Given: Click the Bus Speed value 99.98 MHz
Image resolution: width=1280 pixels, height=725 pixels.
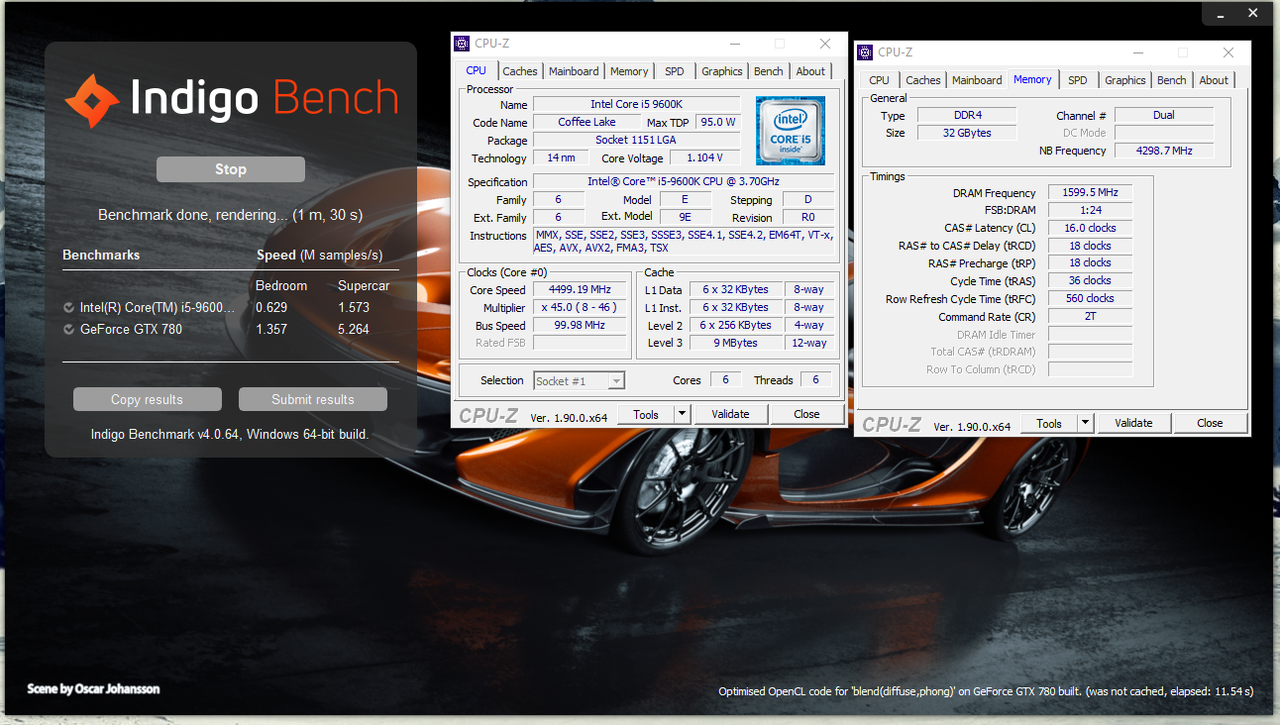Looking at the screenshot, I should (x=579, y=325).
